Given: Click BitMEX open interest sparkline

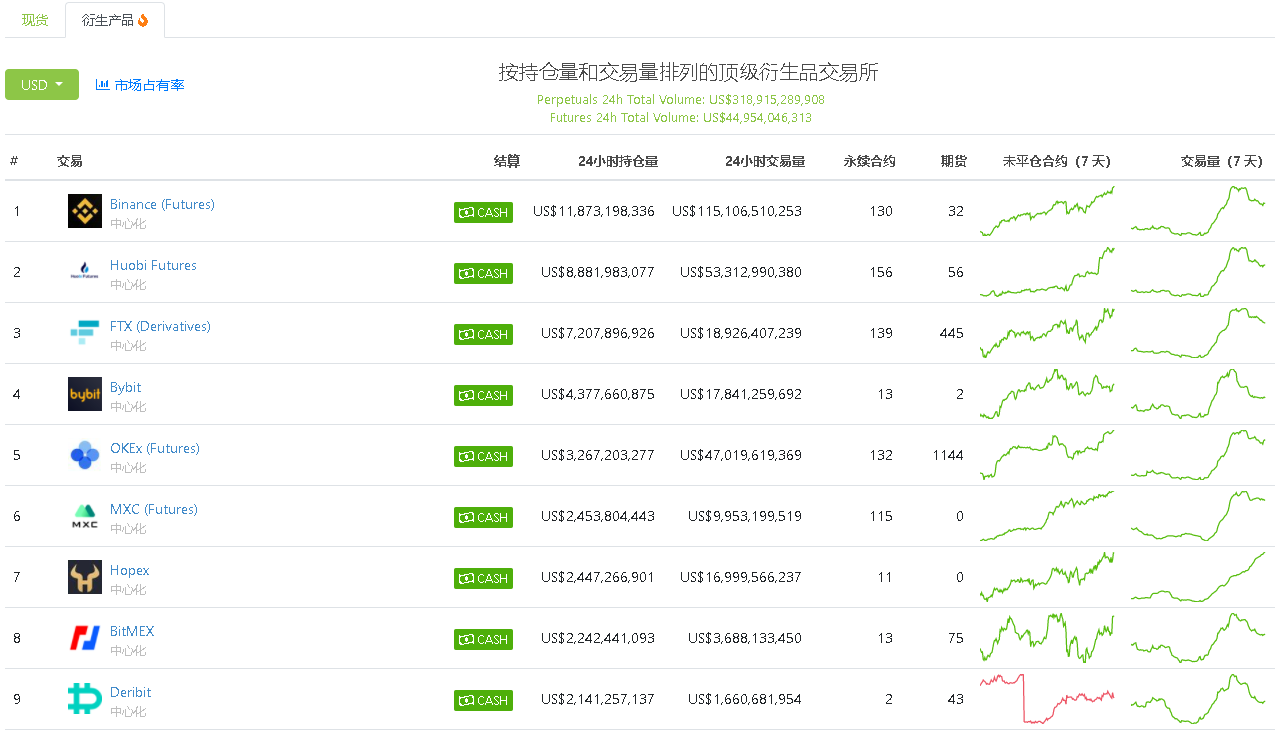Looking at the screenshot, I should tap(1047, 638).
